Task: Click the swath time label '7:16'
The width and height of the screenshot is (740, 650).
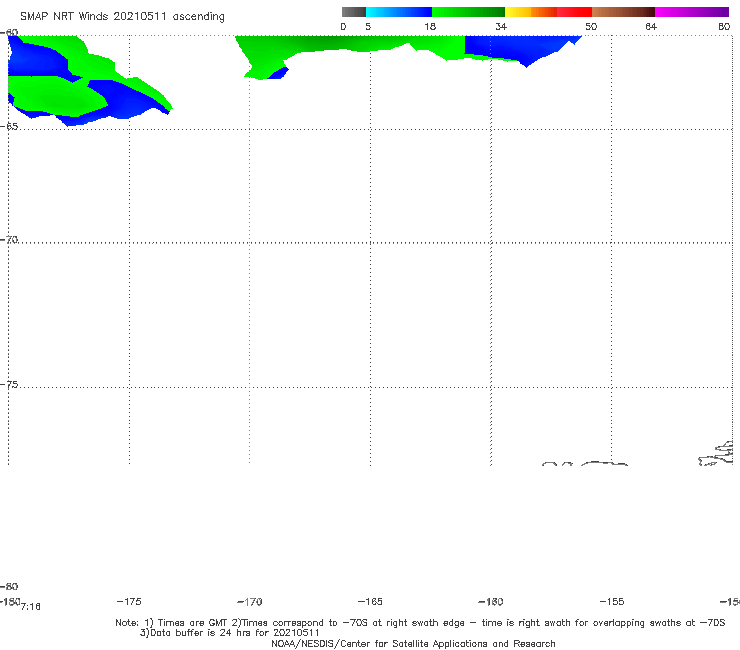Action: coord(31,607)
